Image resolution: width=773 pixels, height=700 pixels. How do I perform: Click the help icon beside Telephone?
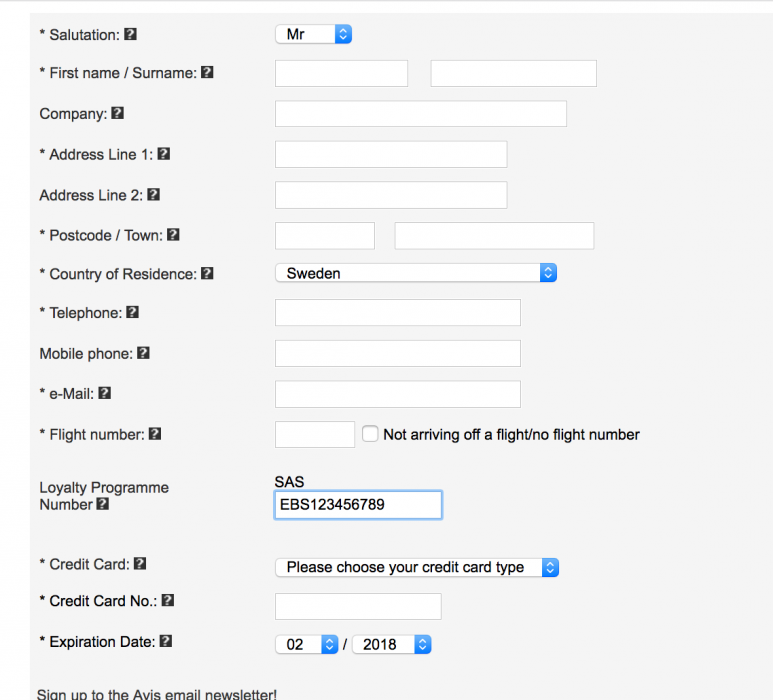132,312
